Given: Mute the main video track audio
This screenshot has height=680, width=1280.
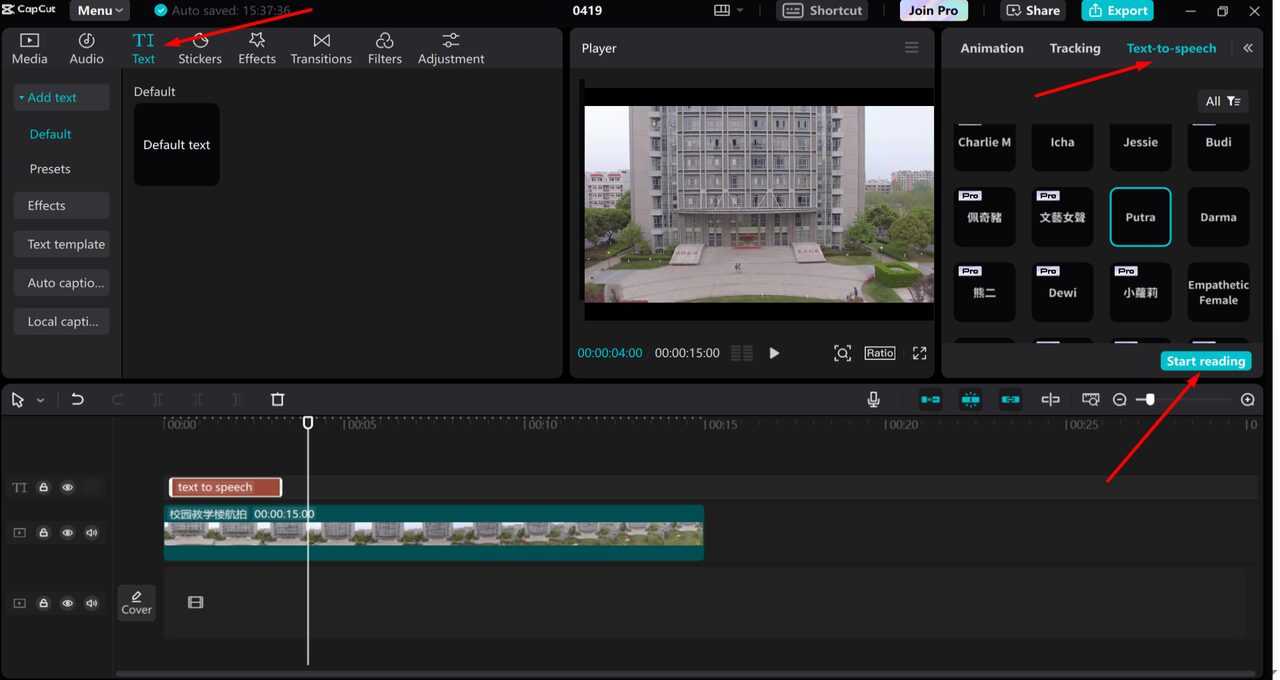Looking at the screenshot, I should [x=92, y=533].
